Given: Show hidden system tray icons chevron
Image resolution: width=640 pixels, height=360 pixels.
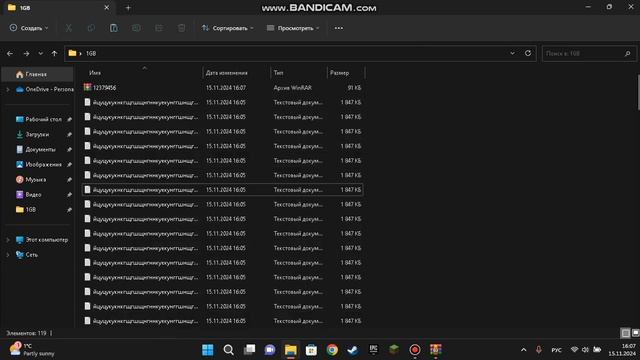Looking at the screenshot, I should coord(524,350).
